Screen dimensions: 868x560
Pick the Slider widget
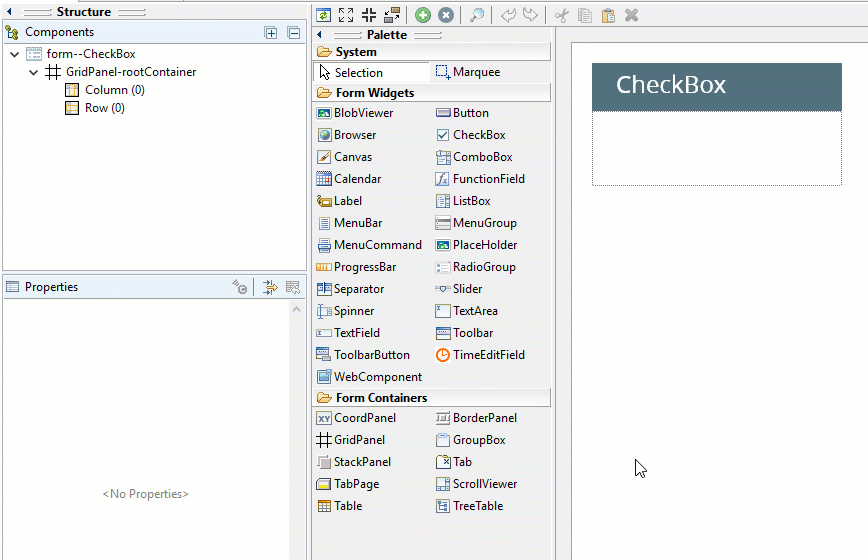click(x=459, y=289)
